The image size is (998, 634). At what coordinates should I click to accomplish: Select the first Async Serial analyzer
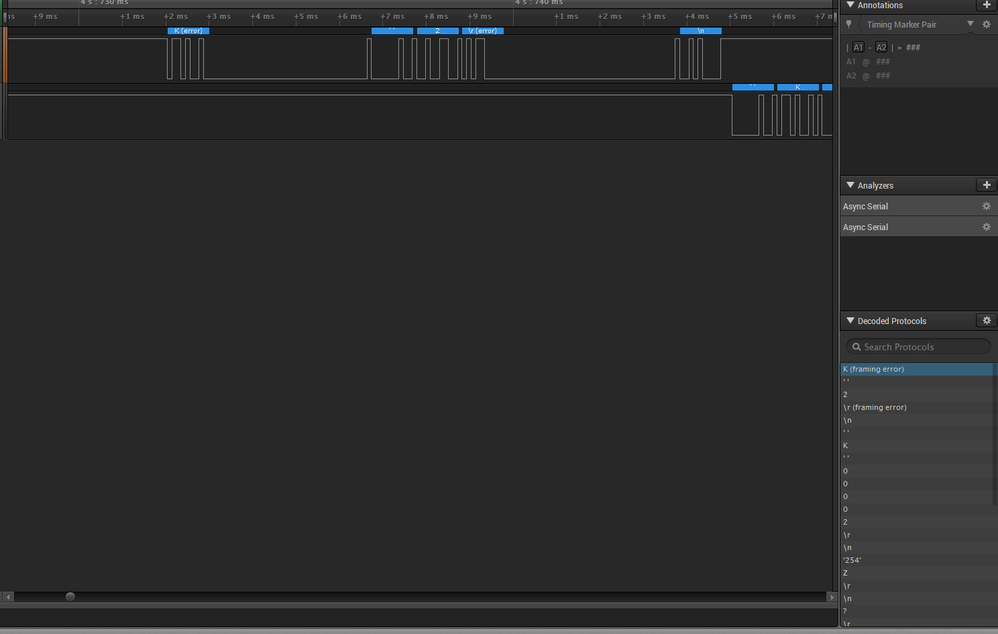point(918,206)
